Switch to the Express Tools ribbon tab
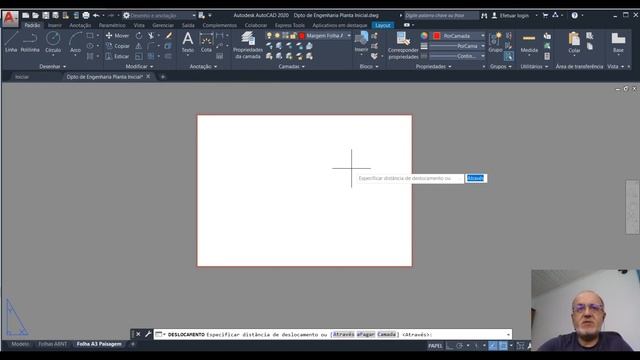The height and width of the screenshot is (360, 640). pyautogui.click(x=289, y=25)
